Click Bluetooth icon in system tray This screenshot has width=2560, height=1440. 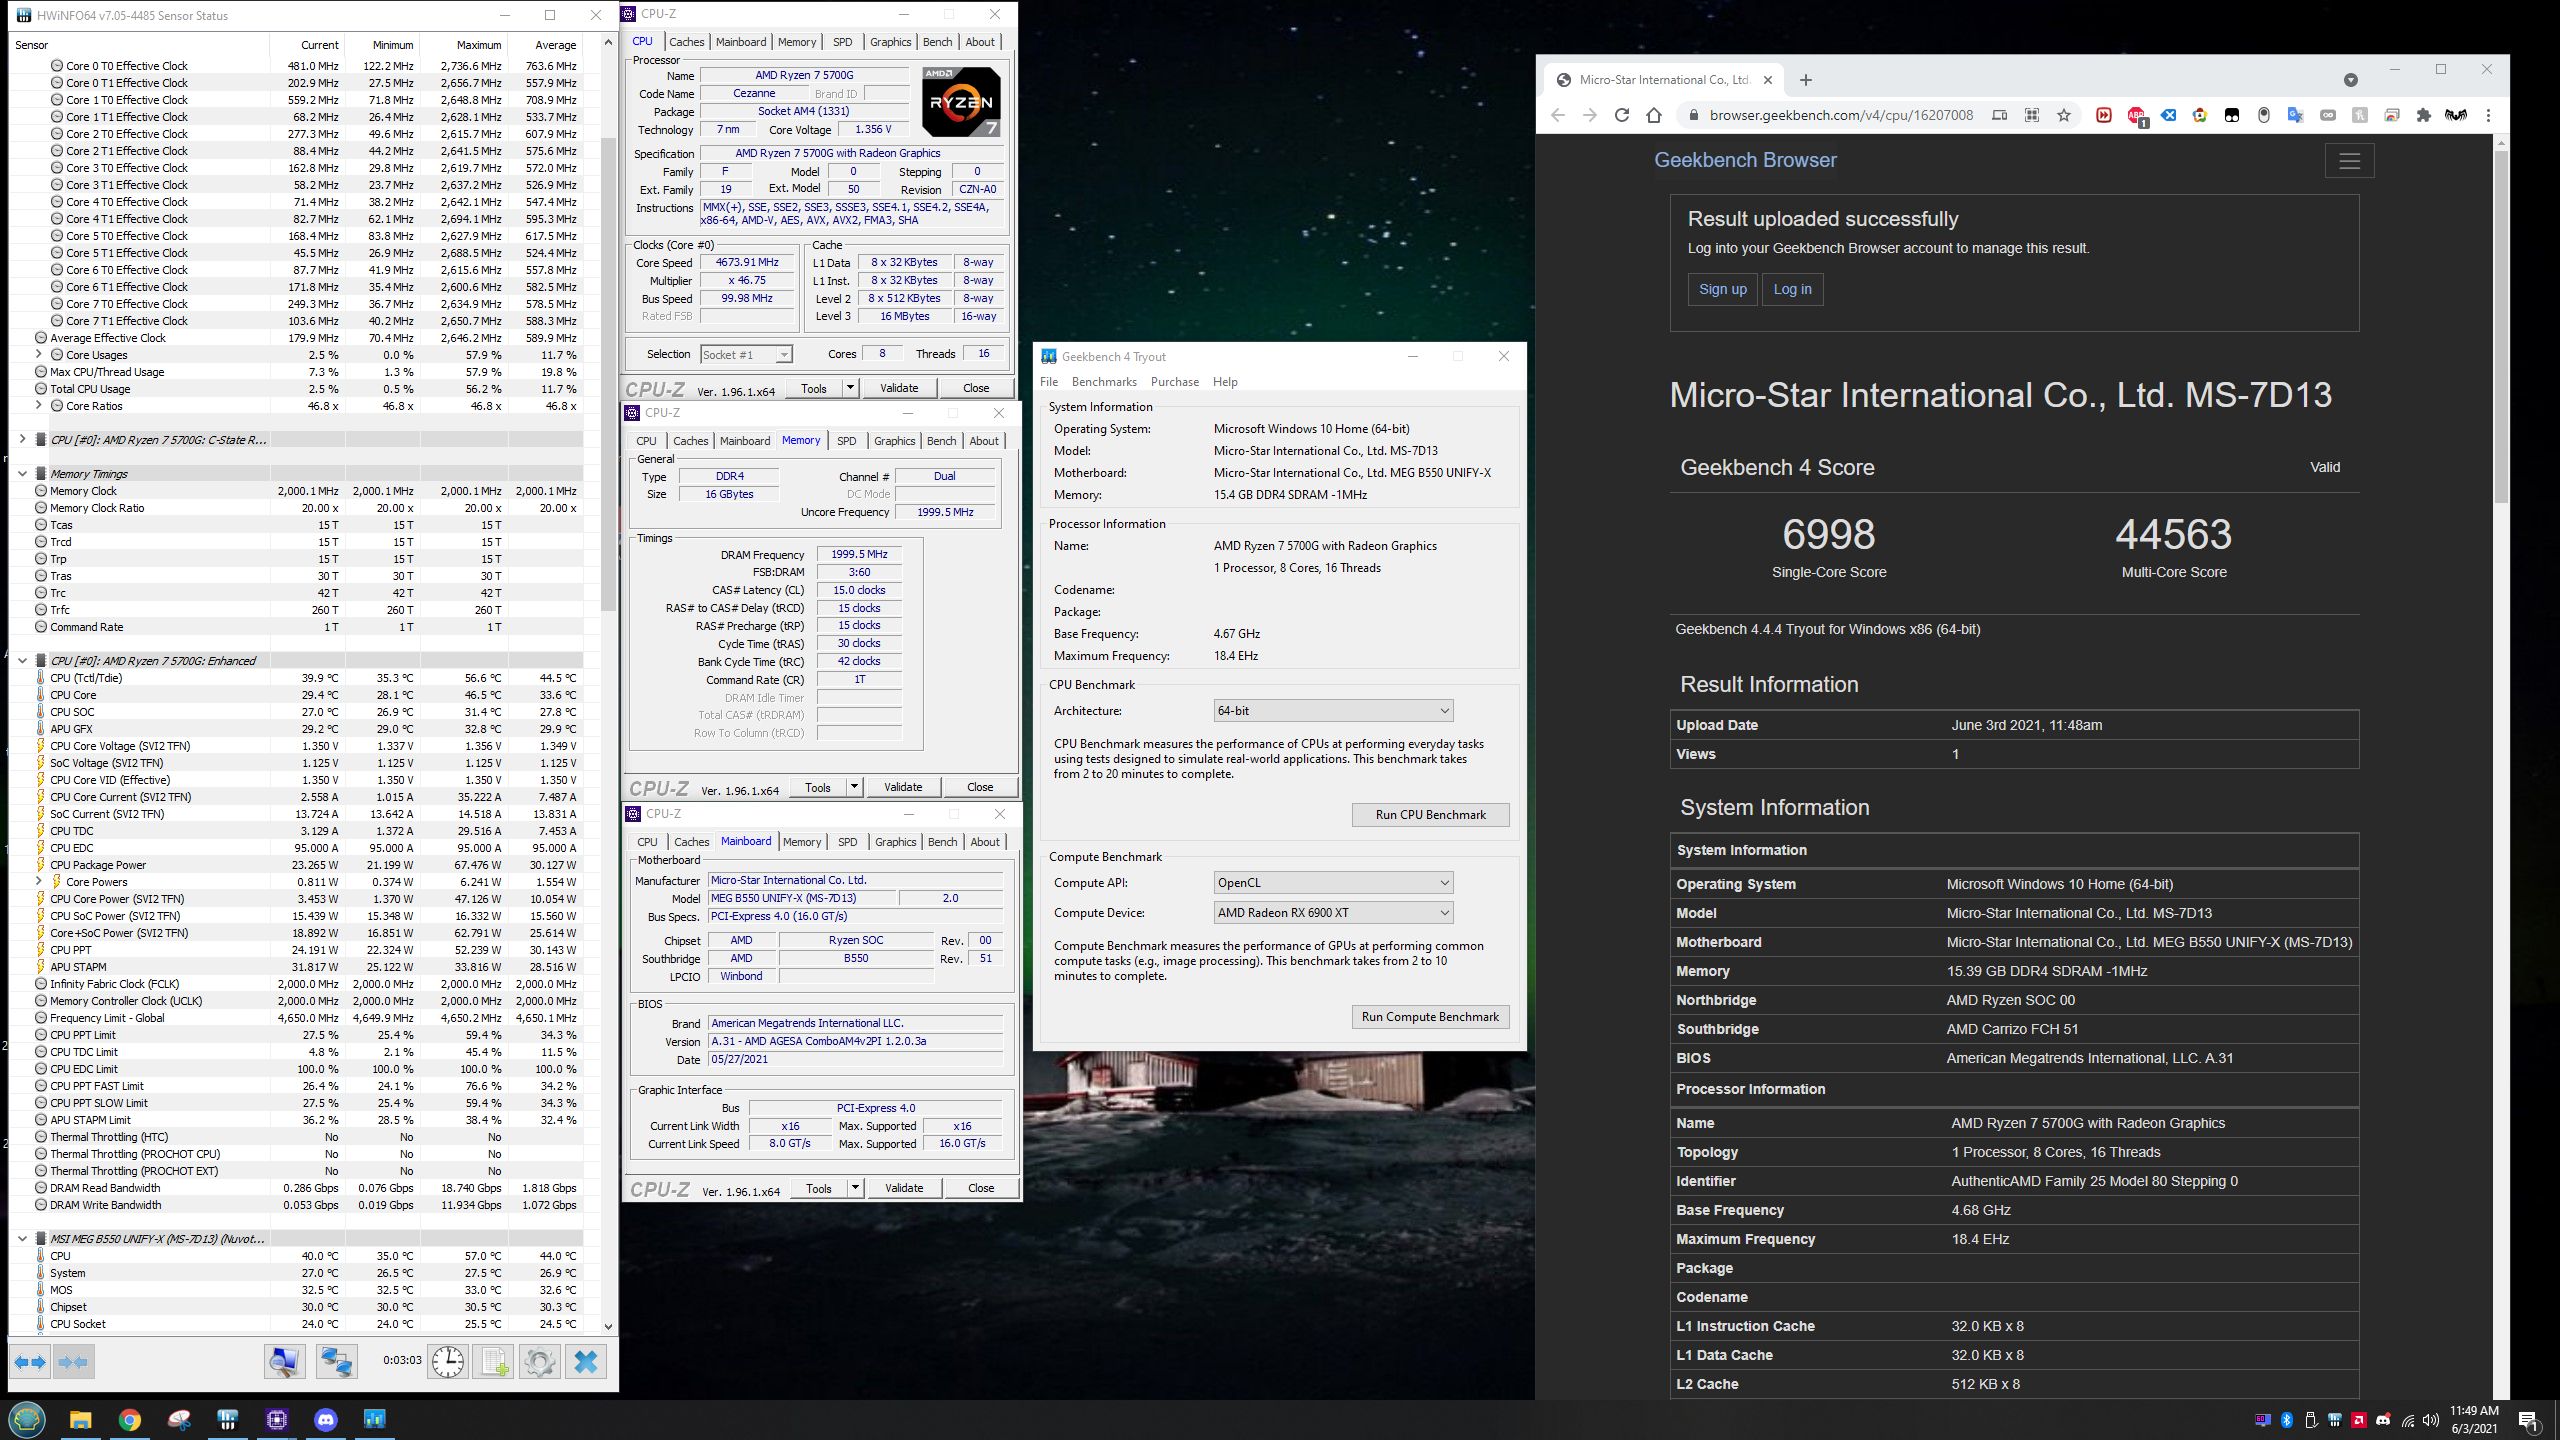[2287, 1420]
